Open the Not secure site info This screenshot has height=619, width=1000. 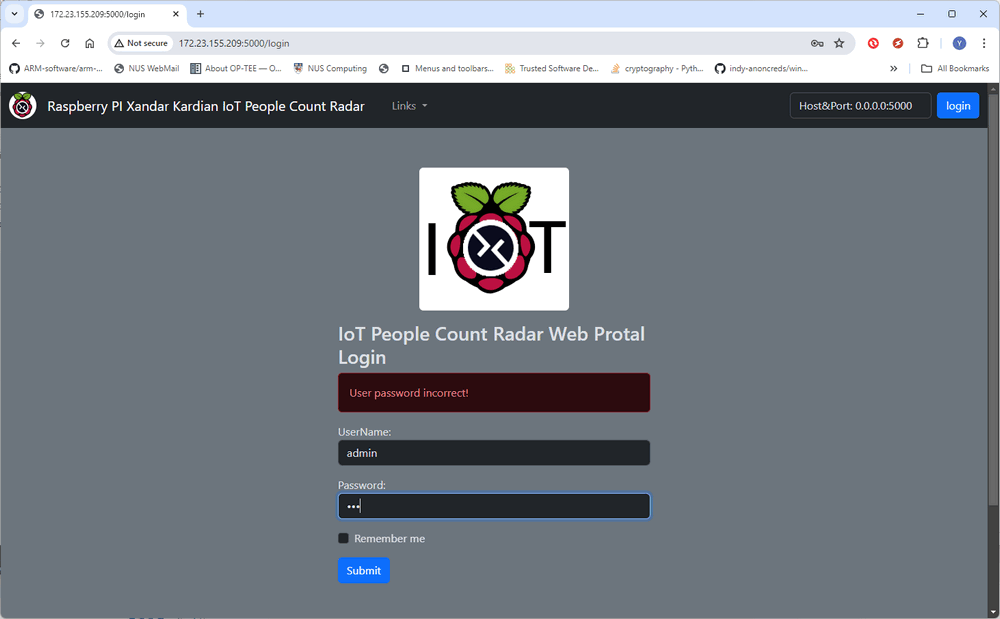pos(141,43)
